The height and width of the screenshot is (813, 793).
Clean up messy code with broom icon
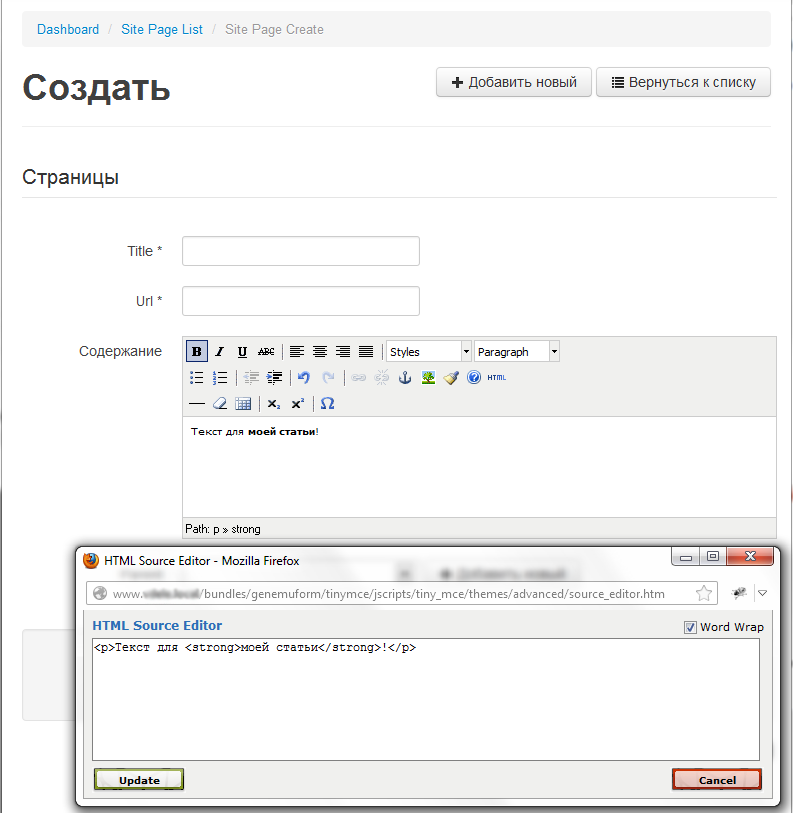[451, 377]
